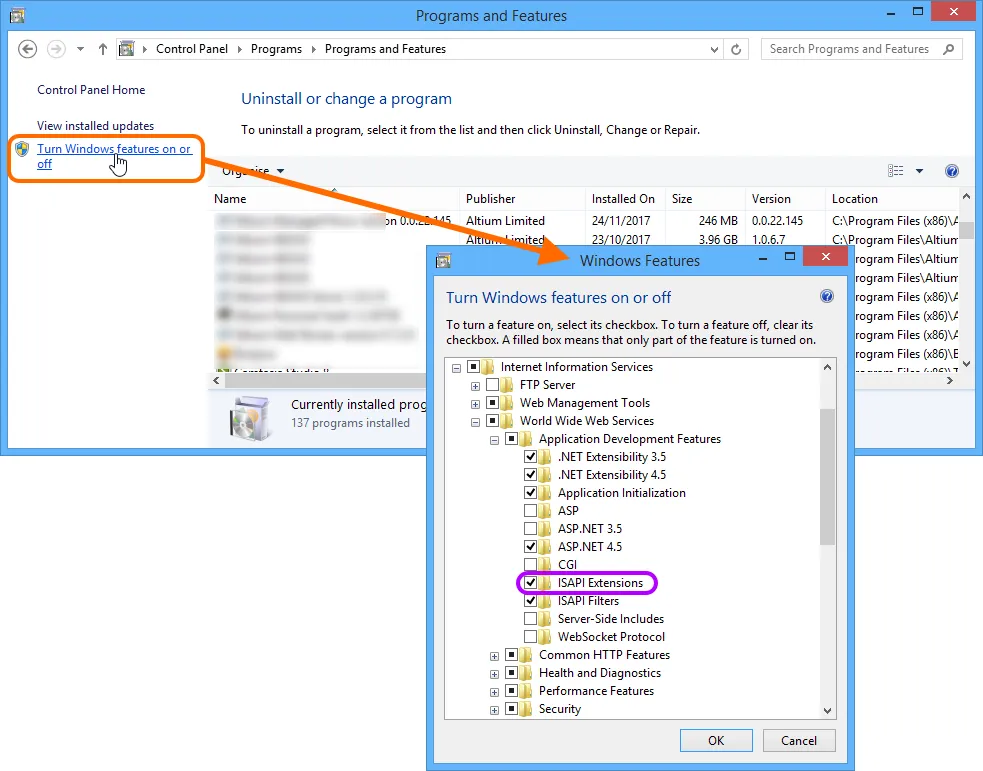Image resolution: width=983 pixels, height=771 pixels.
Task: Click the Back arrow in Programs and Features
Action: point(27,49)
